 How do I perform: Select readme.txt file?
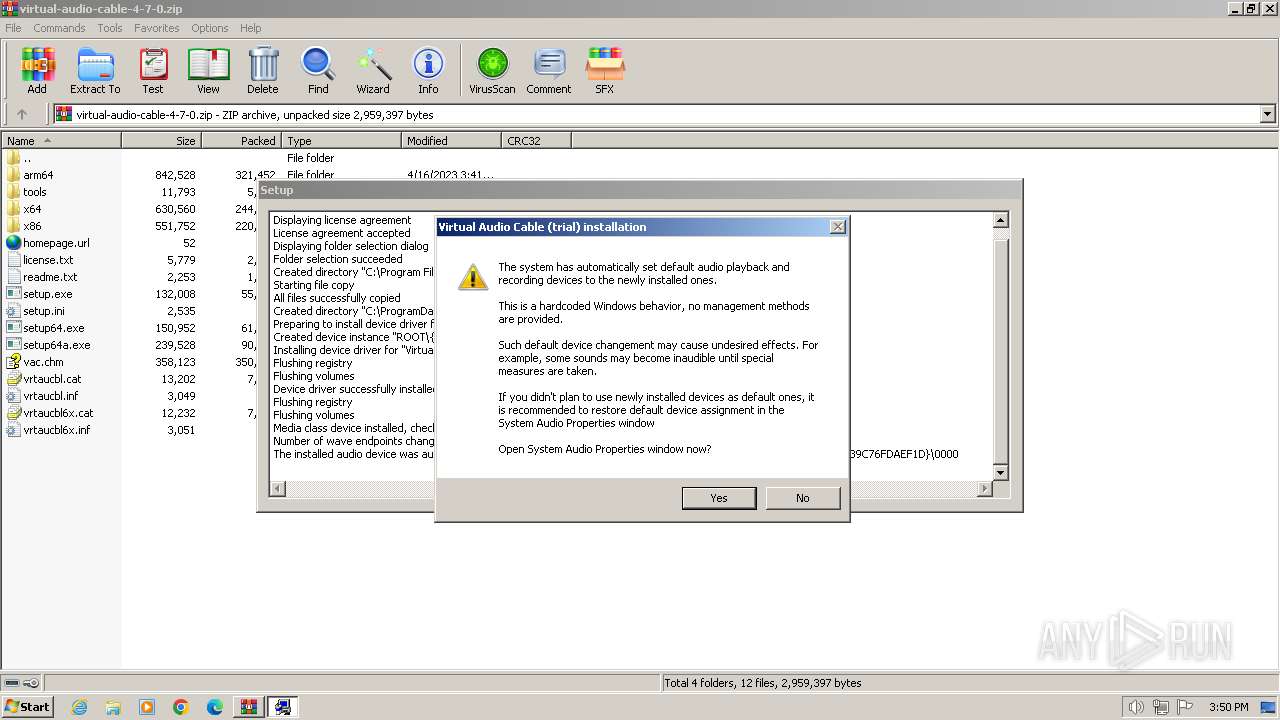point(50,277)
